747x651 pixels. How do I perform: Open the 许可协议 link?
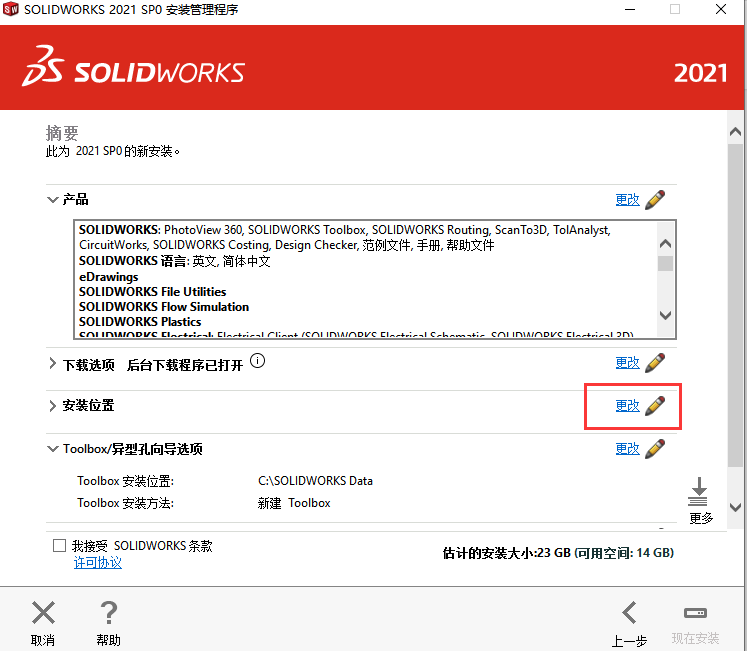pyautogui.click(x=98, y=563)
